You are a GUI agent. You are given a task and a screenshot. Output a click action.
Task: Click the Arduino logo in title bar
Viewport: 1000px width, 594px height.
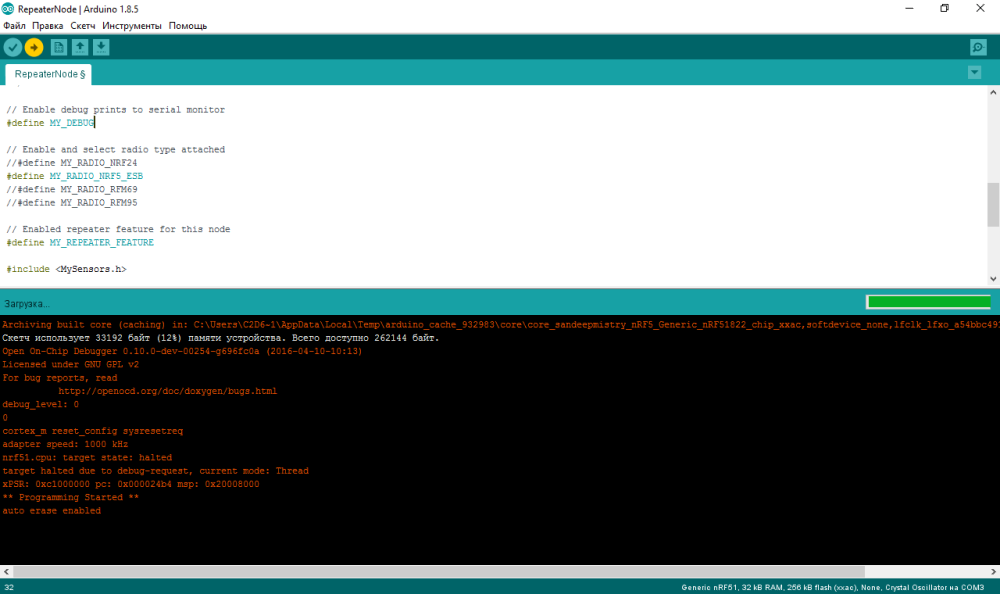tap(10, 8)
